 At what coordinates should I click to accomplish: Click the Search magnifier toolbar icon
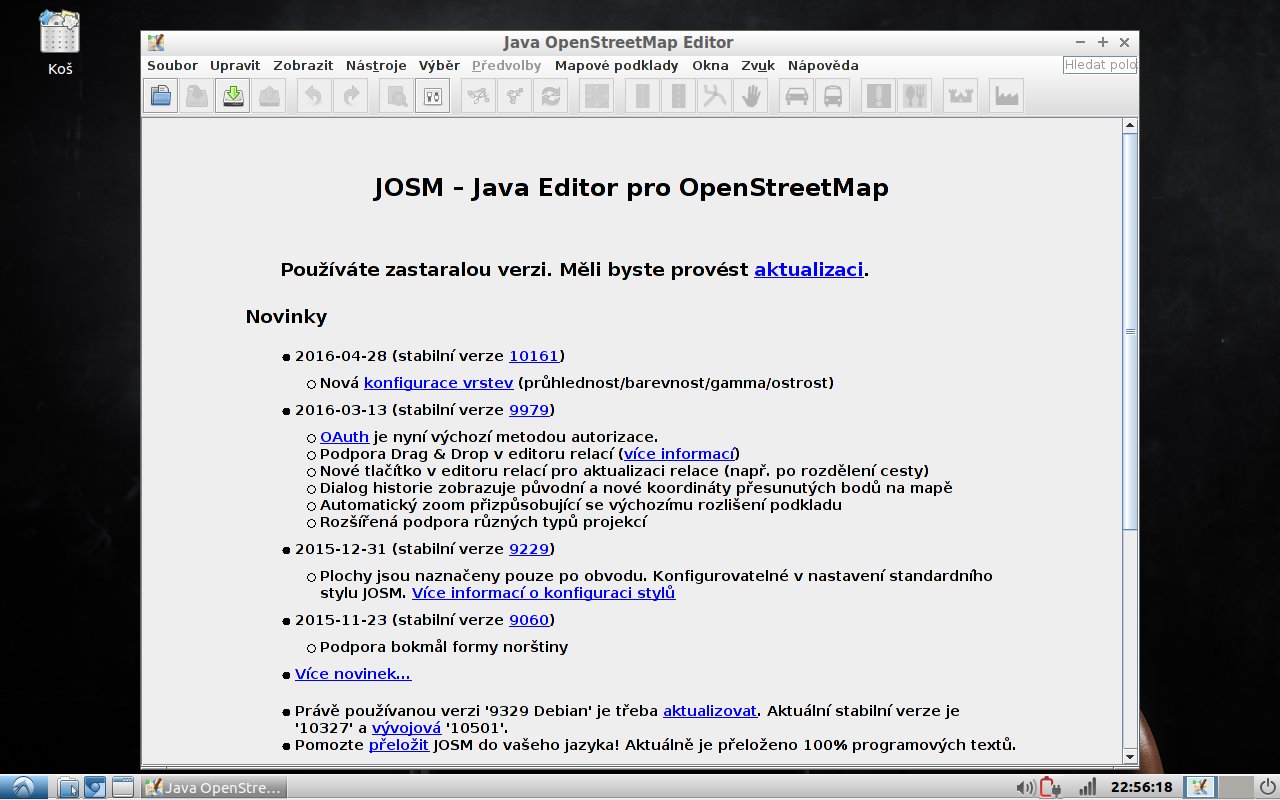(x=397, y=96)
